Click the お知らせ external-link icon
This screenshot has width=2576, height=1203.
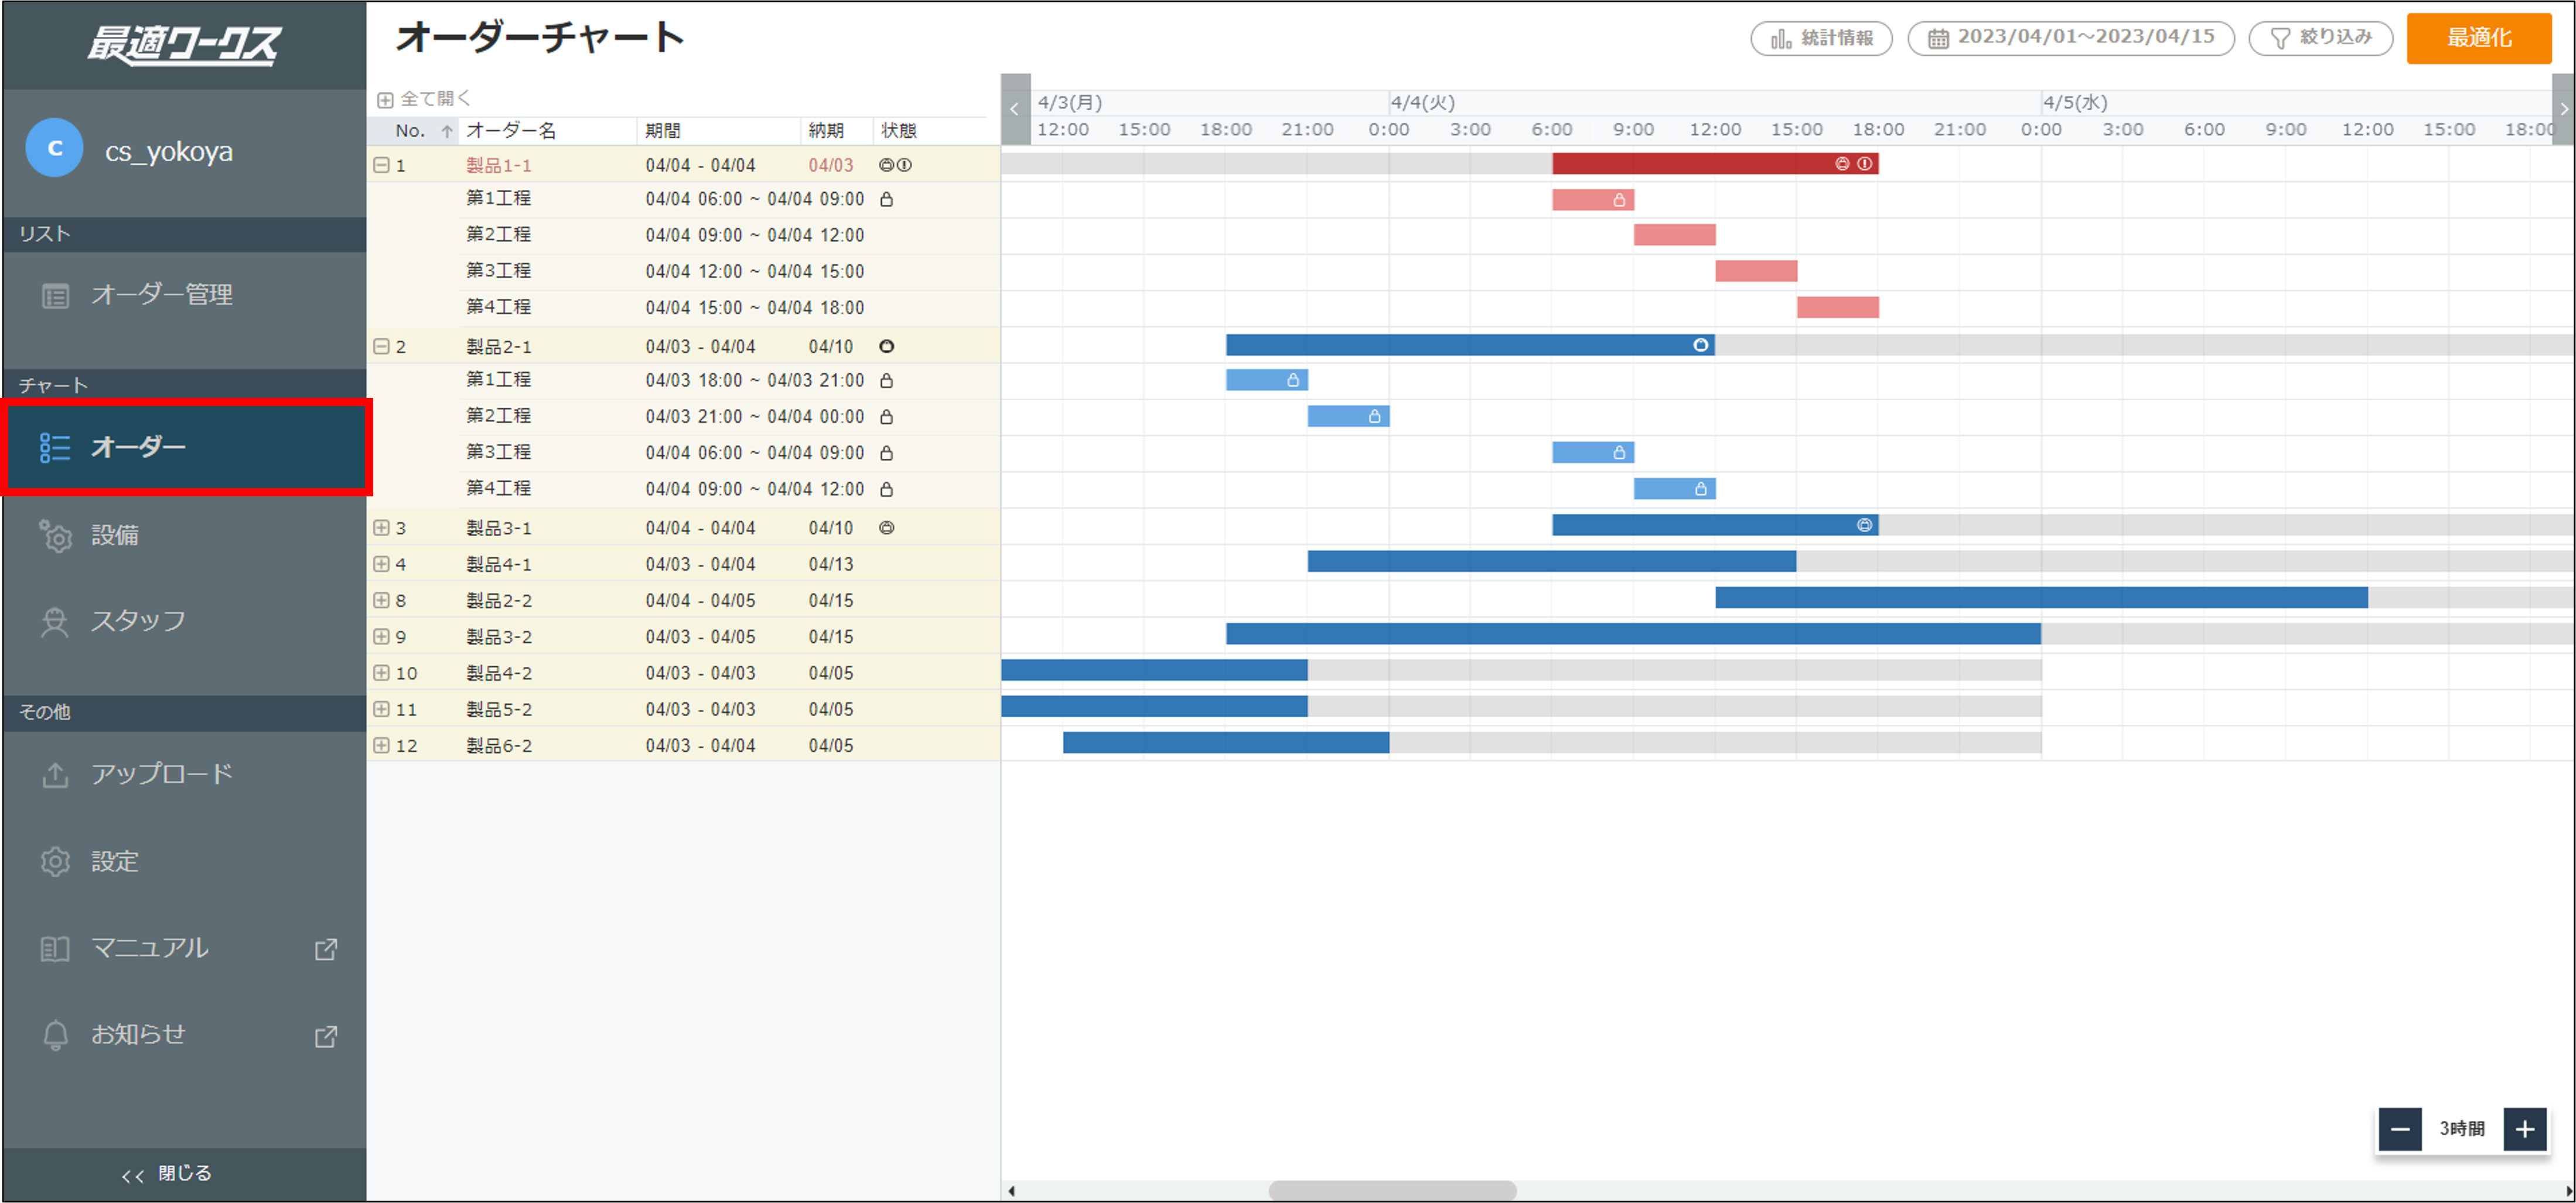tap(326, 1036)
